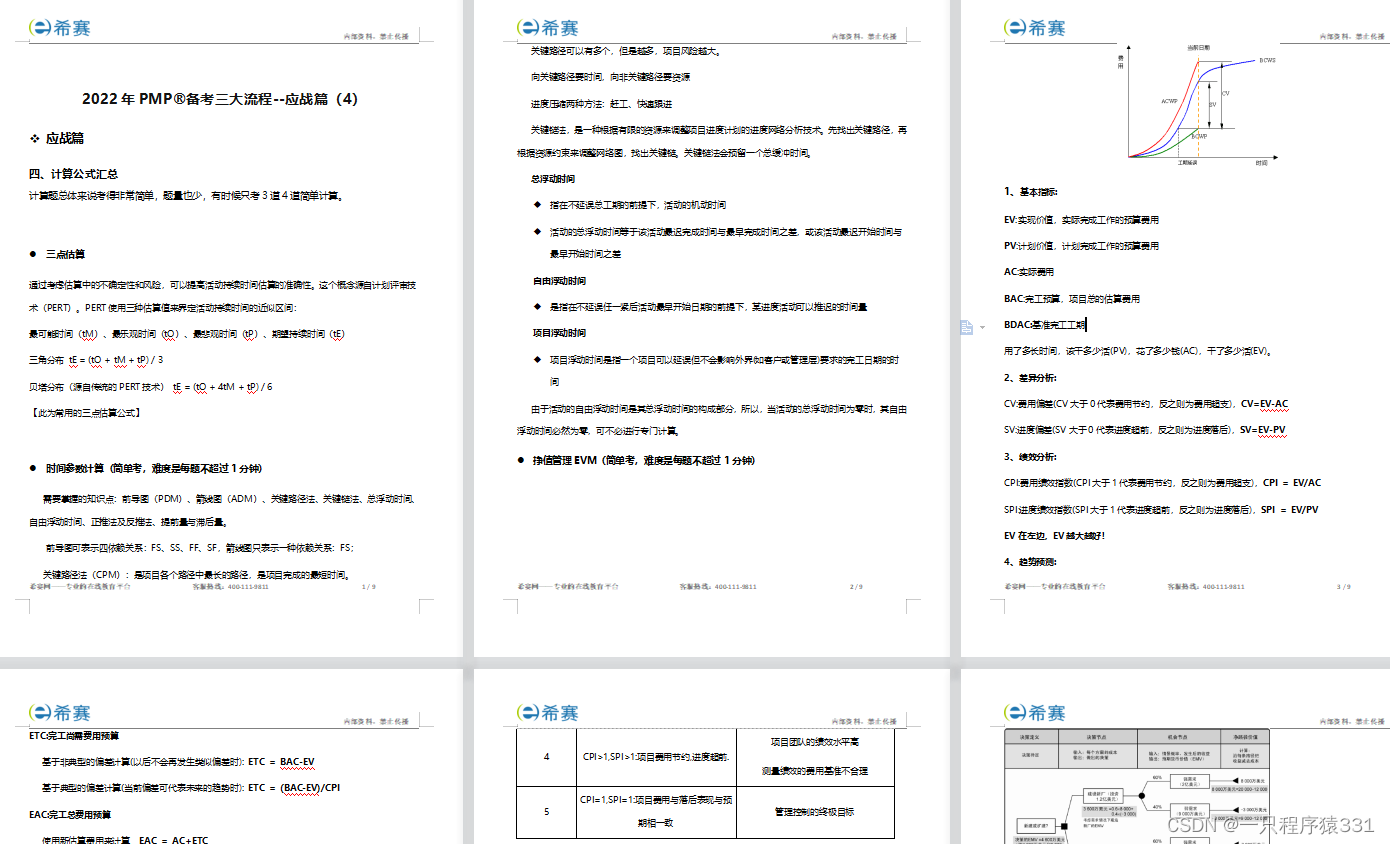Viewport: 1390px width, 844px height.
Task: Click the note '【此为常用的三点估算公式】'
Action: pyautogui.click(x=85, y=412)
